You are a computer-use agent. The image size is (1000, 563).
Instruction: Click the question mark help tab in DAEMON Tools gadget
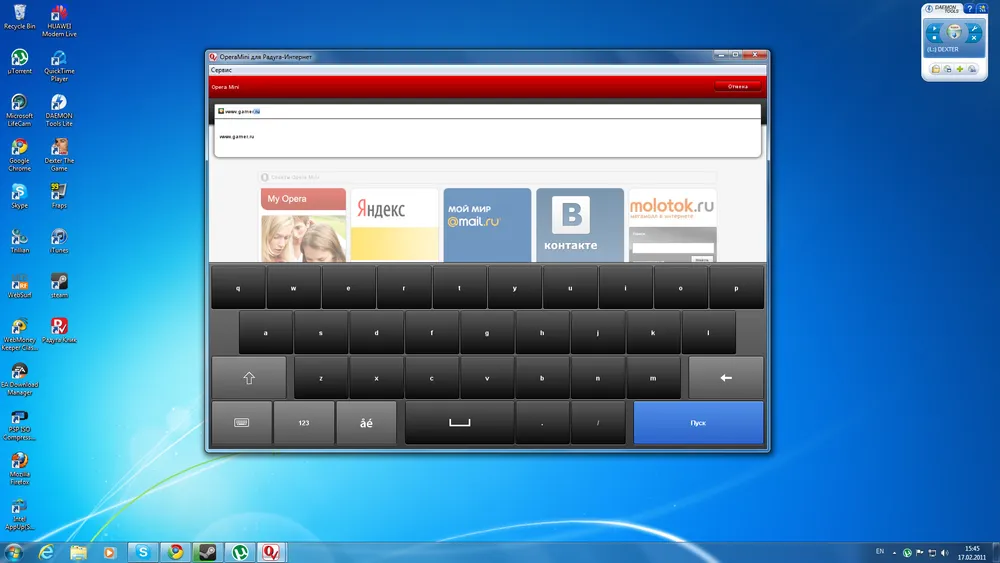coord(969,9)
